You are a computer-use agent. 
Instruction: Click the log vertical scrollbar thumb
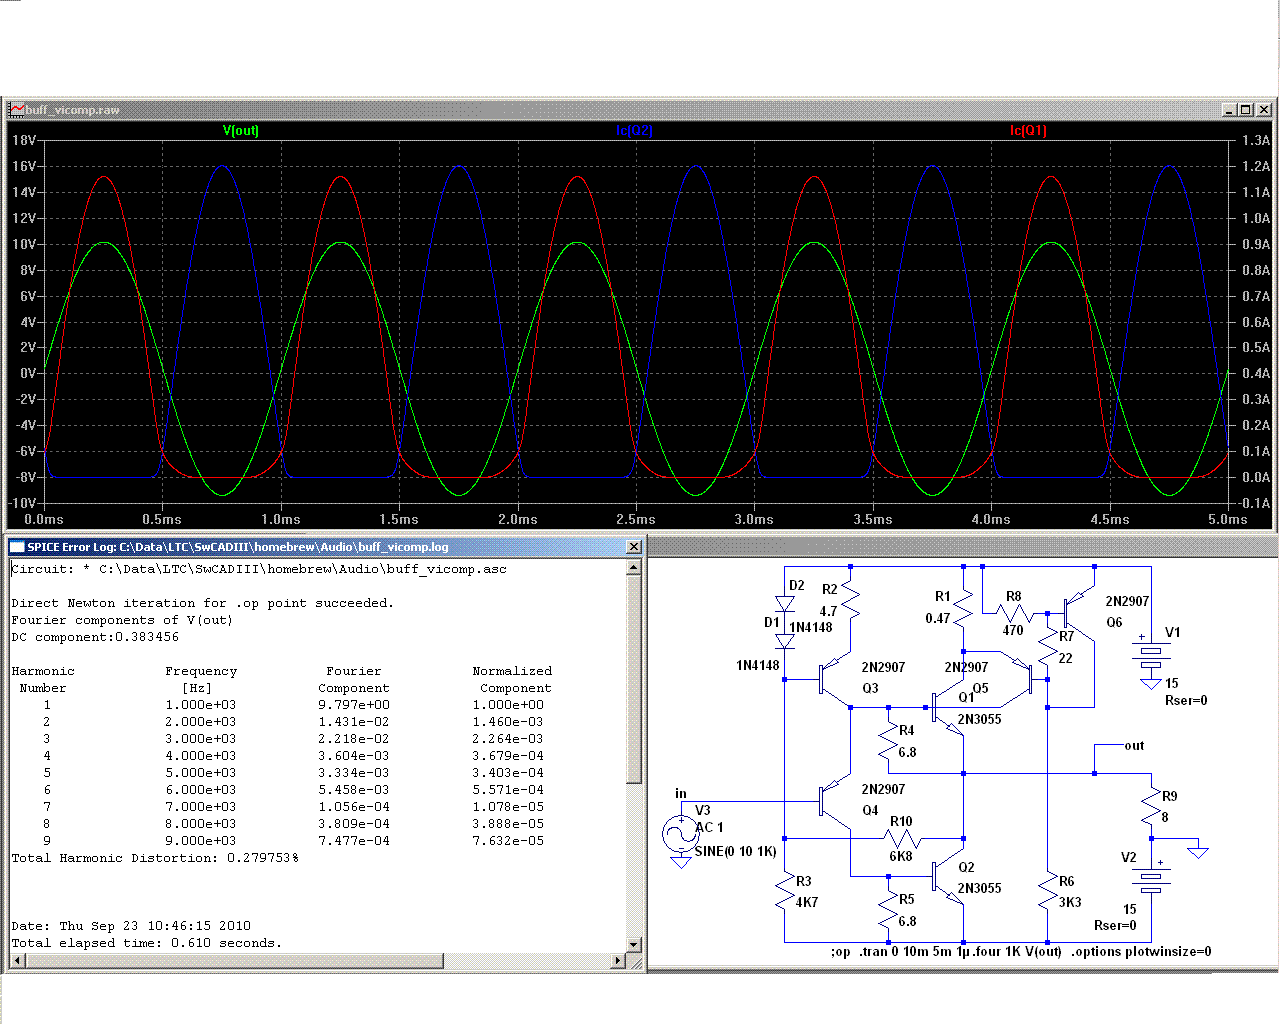click(633, 679)
